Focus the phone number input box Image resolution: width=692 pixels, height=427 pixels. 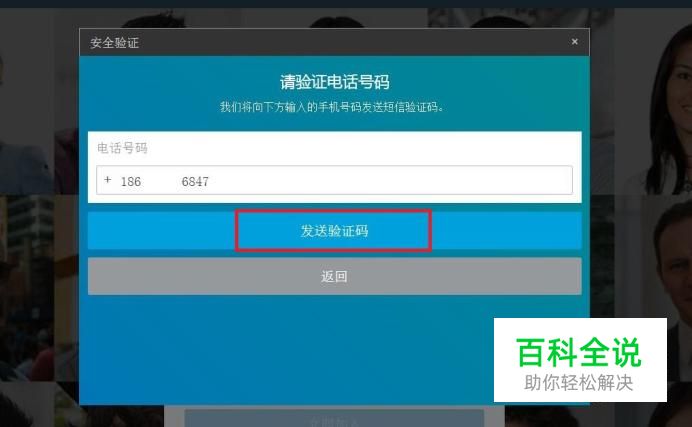[x=334, y=180]
